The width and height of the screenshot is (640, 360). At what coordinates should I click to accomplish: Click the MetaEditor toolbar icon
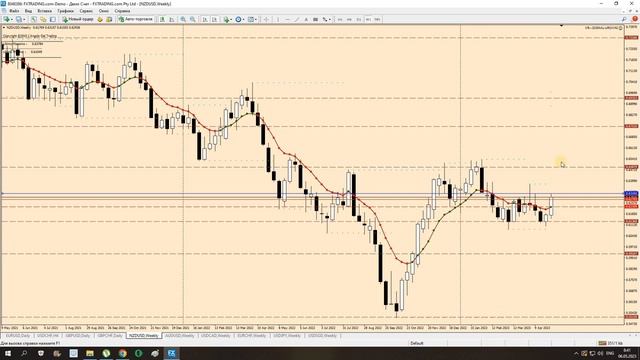pyautogui.click(x=100, y=19)
